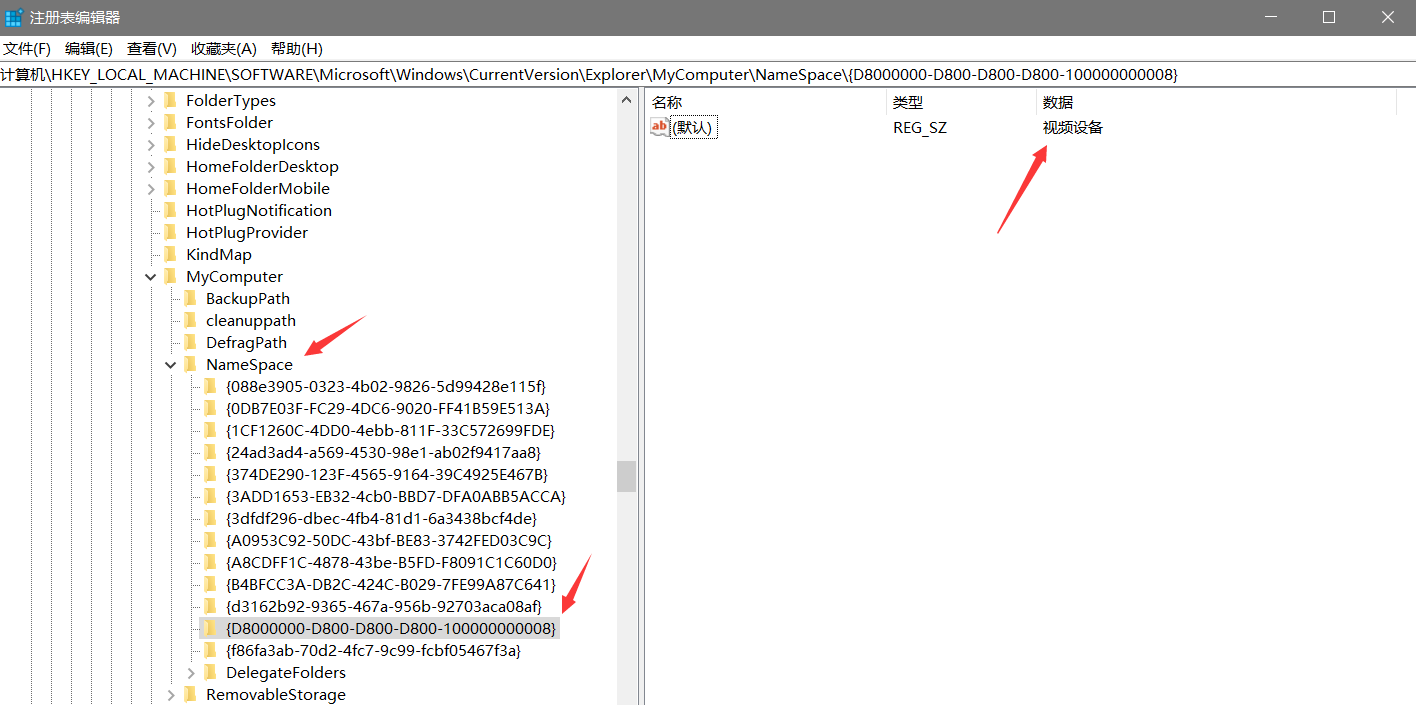Click the 视频设备 data cell
Viewport: 1416px width, 705px height.
tap(1073, 128)
